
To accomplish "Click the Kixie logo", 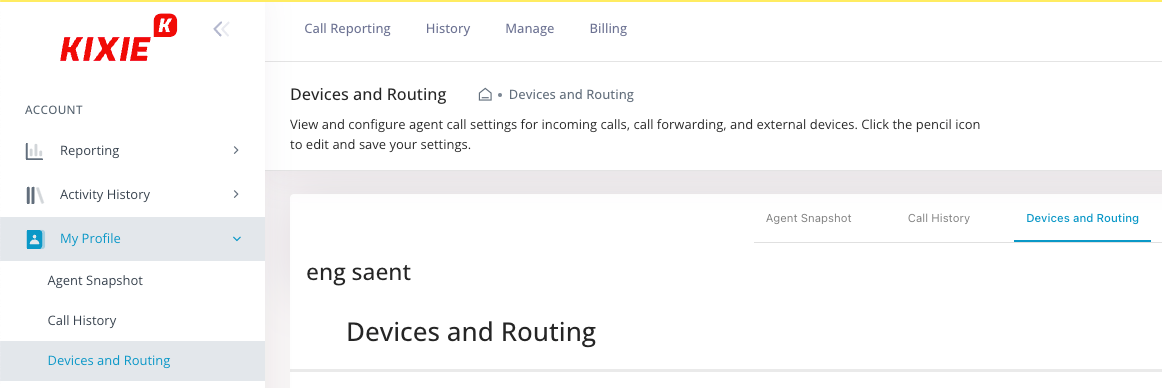I will coord(118,39).
